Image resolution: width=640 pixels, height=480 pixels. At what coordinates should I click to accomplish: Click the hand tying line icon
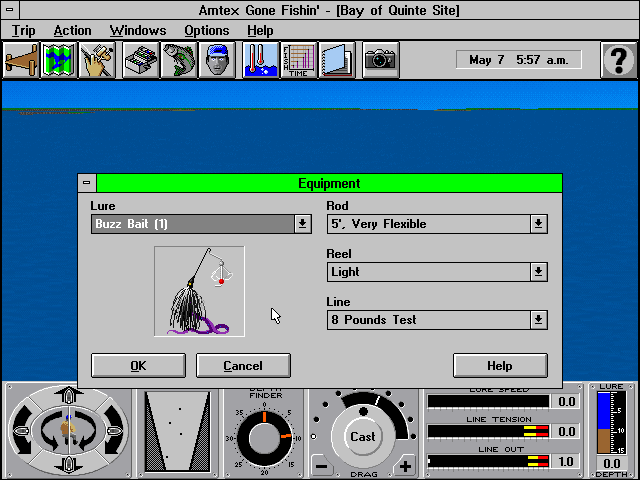click(x=97, y=60)
